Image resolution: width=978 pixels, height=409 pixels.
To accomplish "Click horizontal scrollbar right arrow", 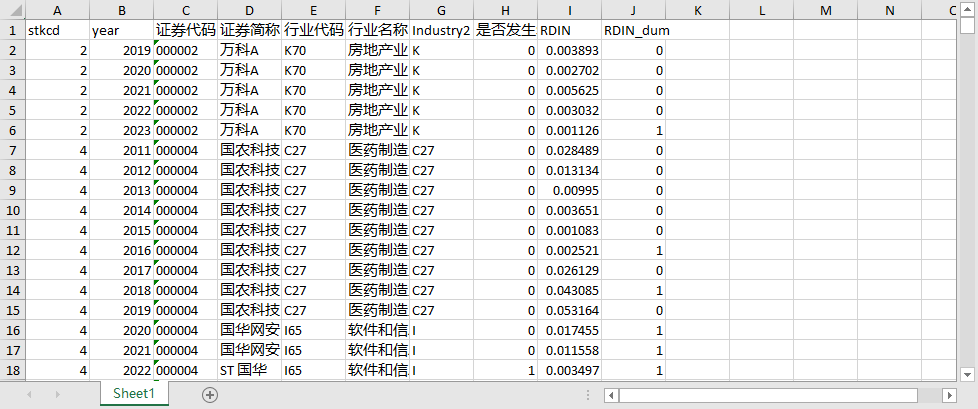I will click(x=949, y=395).
